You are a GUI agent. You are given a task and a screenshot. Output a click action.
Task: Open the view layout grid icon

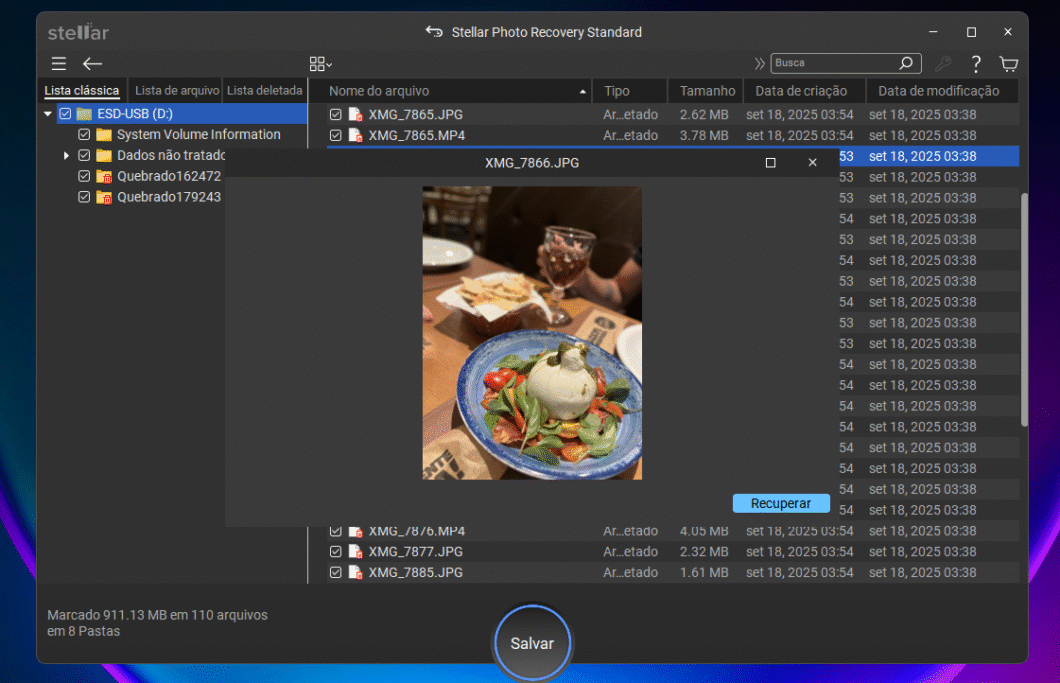pyautogui.click(x=318, y=62)
